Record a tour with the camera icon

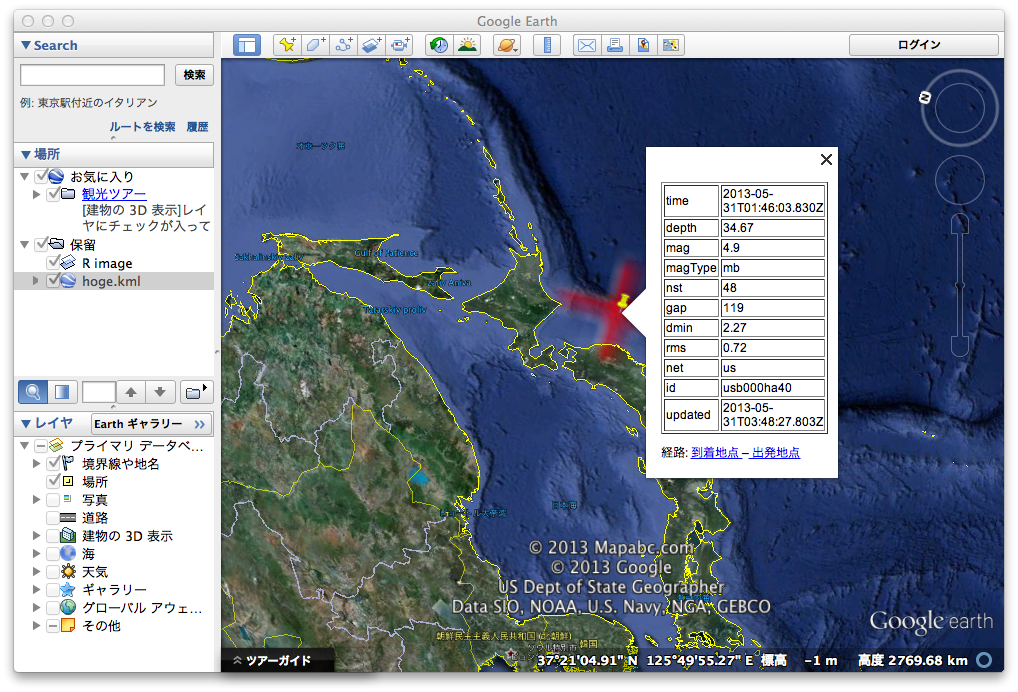400,45
